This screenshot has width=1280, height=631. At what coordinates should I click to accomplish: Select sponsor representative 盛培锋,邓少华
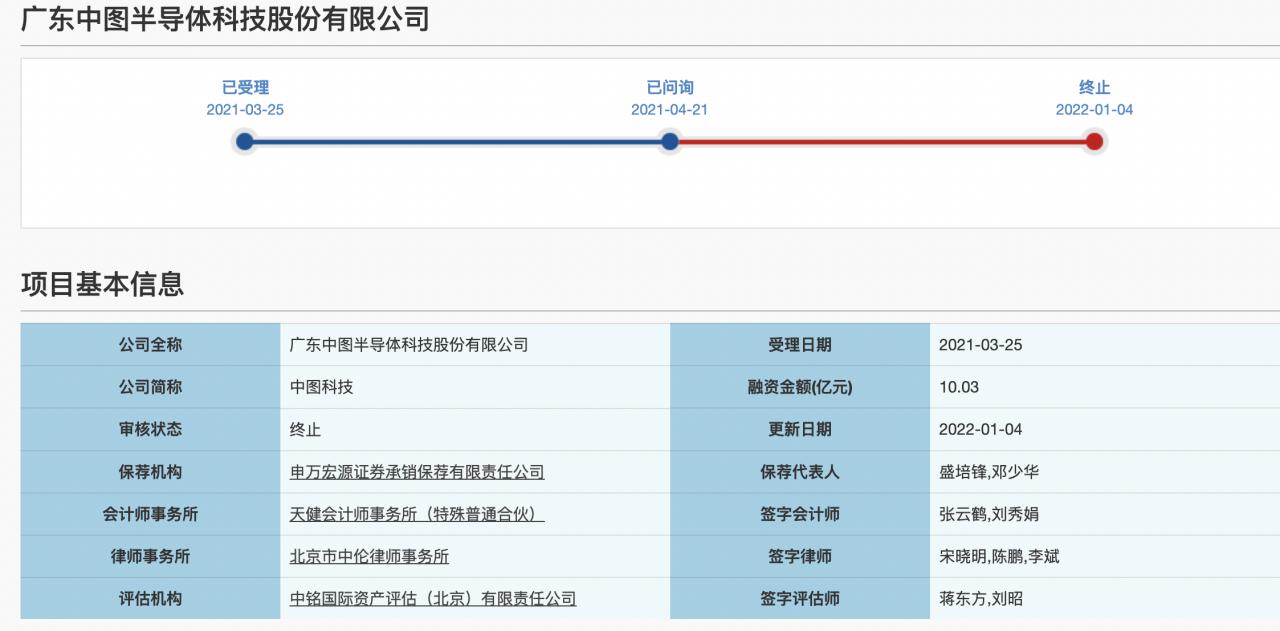tap(986, 471)
